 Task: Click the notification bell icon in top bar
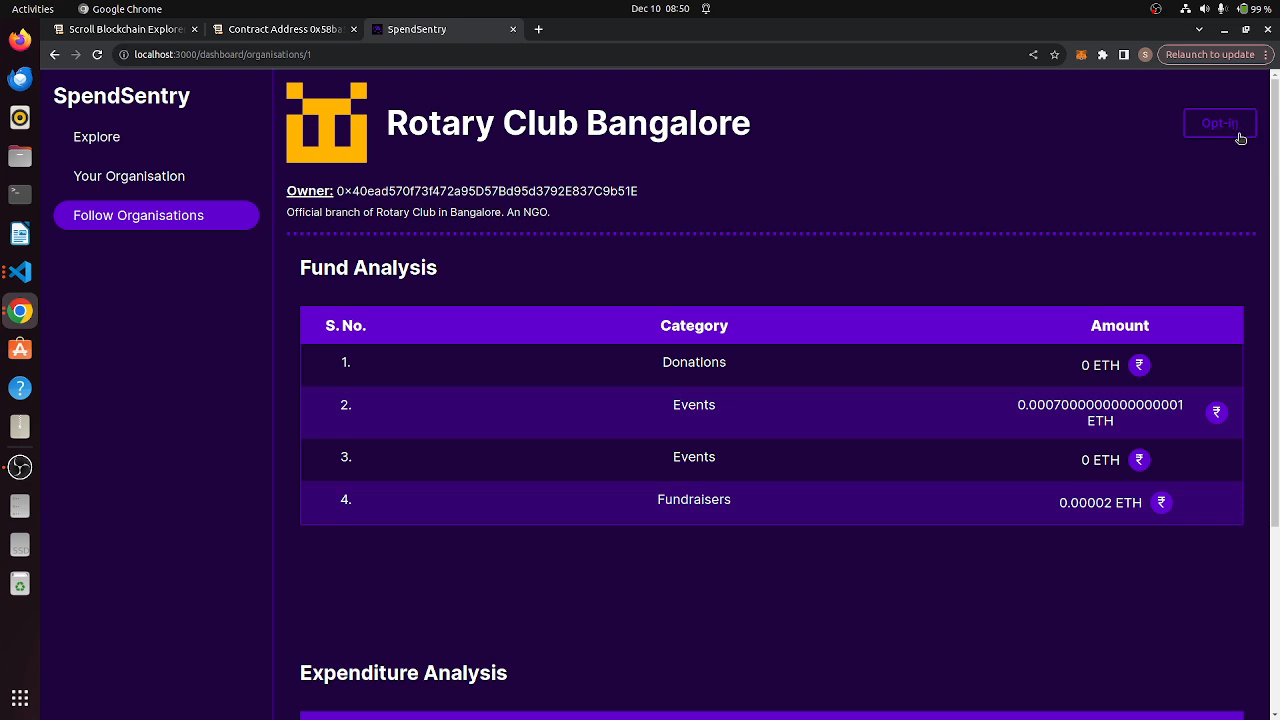[x=706, y=9]
